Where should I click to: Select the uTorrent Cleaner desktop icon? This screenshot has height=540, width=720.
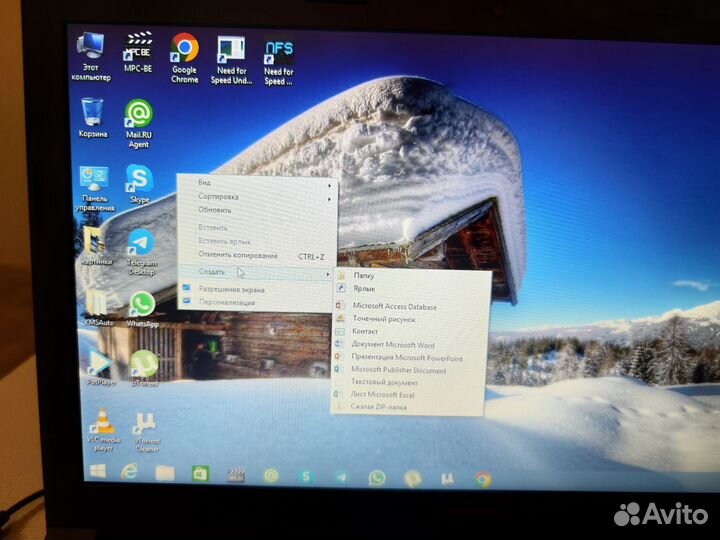coord(146,433)
